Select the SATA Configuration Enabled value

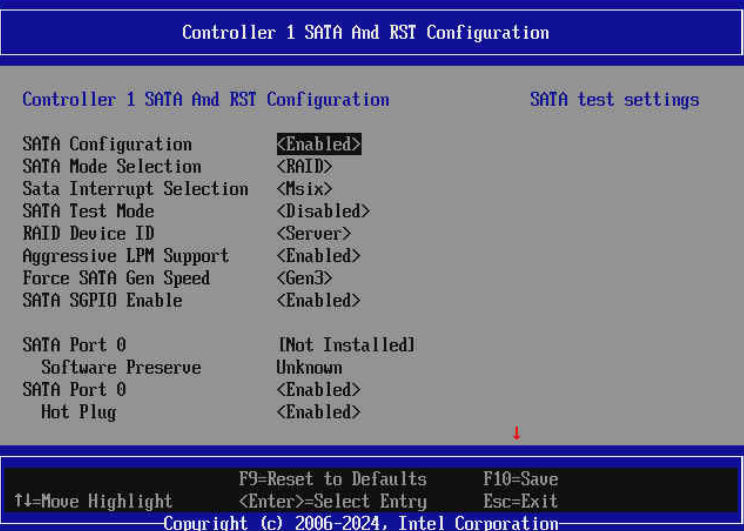(319, 144)
